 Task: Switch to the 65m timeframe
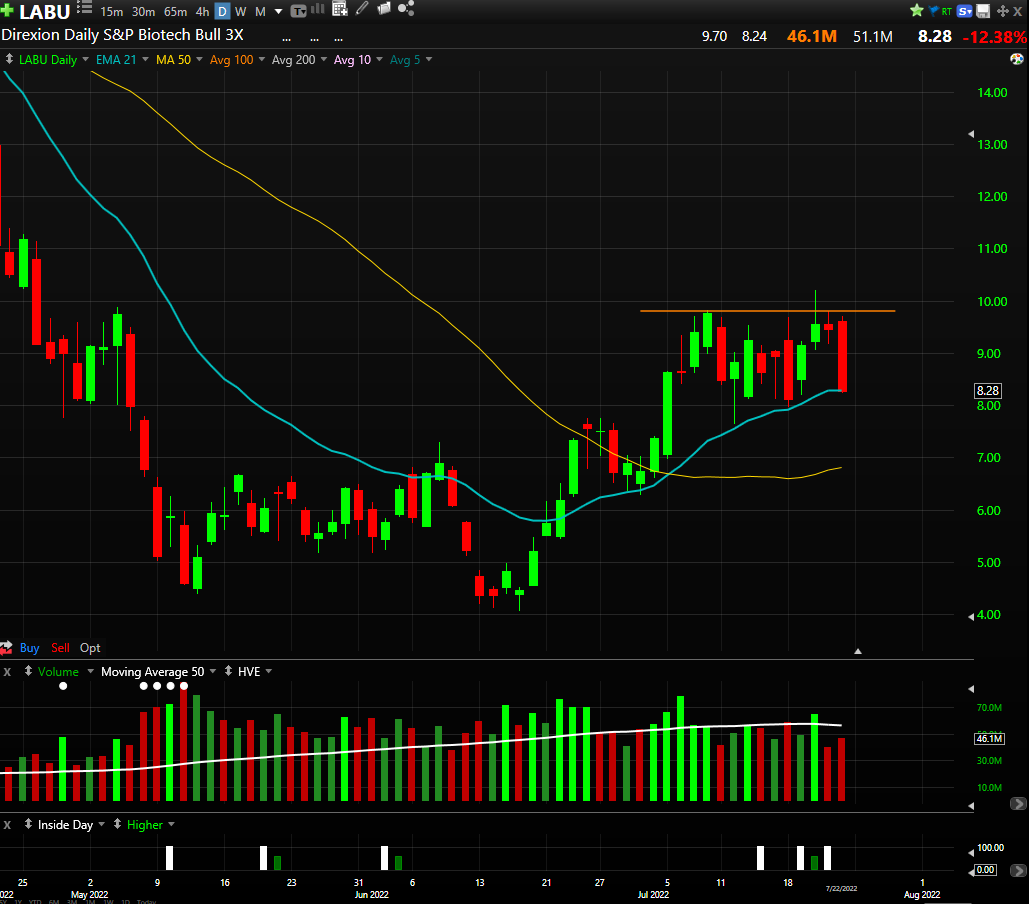pos(175,12)
